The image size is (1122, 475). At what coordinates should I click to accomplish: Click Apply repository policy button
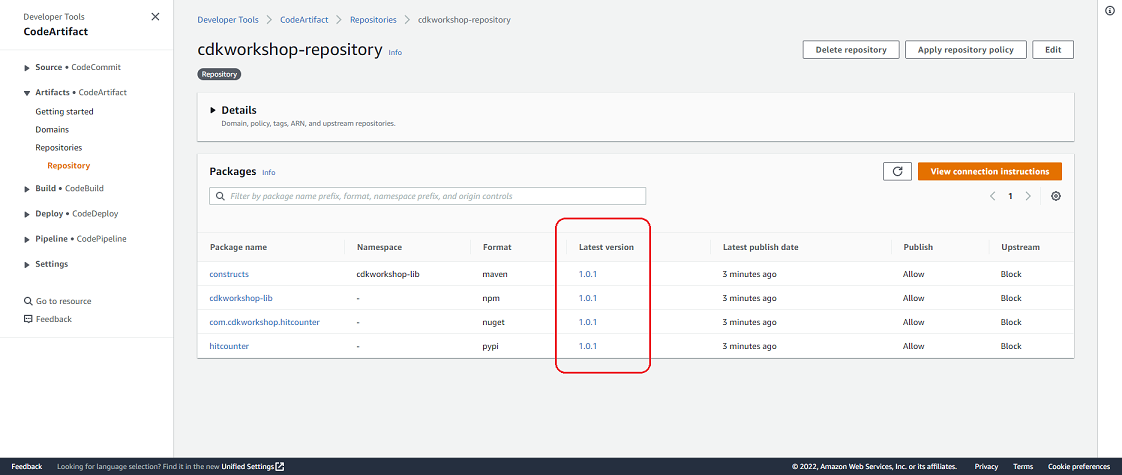[x=966, y=50]
